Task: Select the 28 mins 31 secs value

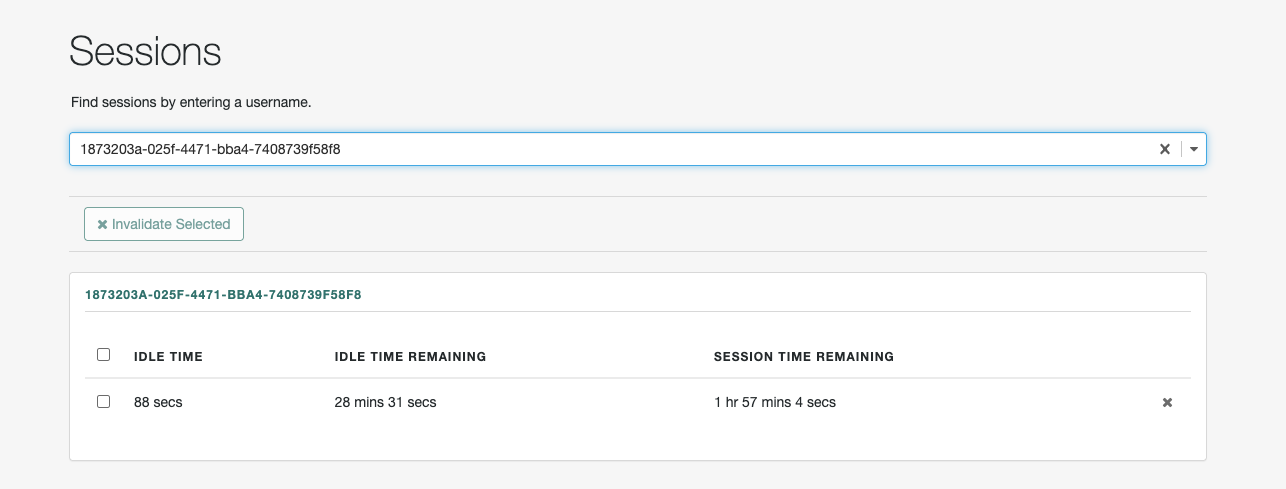Action: (x=385, y=402)
